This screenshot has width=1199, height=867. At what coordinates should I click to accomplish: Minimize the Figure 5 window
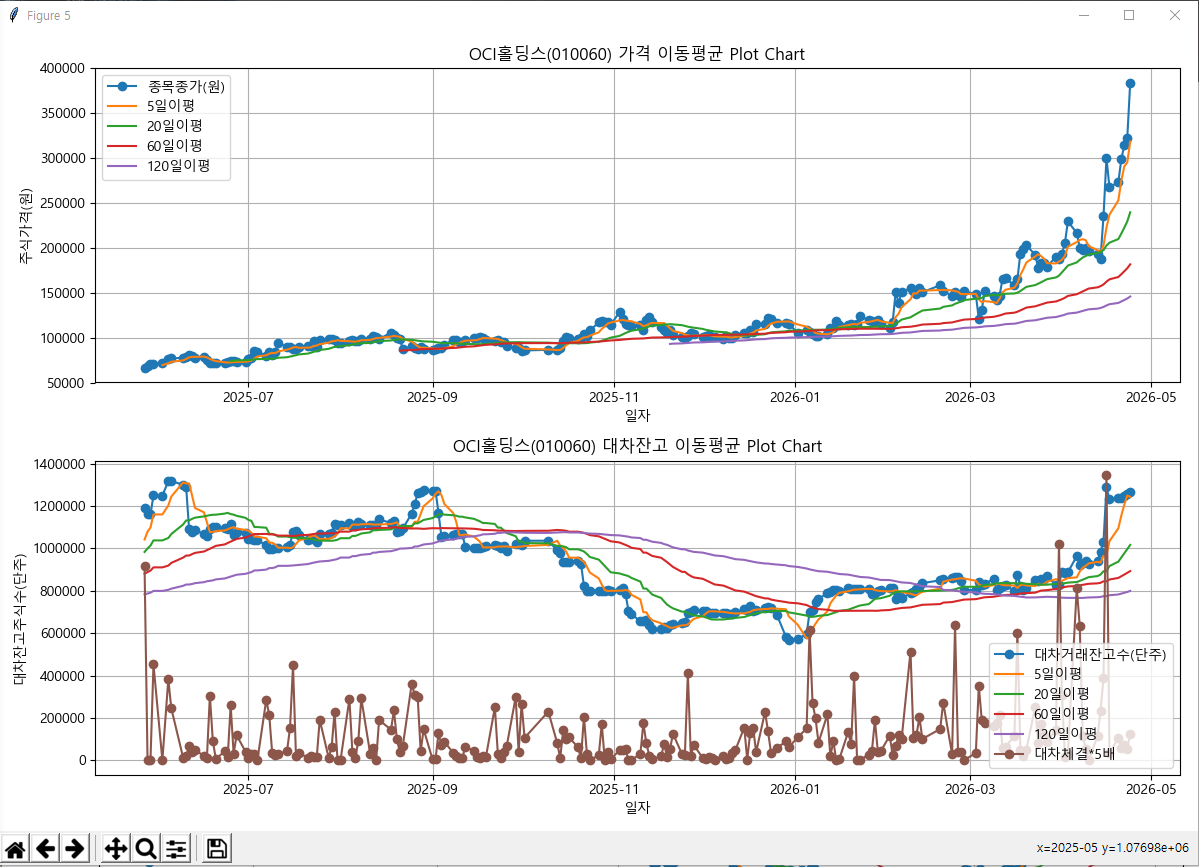1084,15
